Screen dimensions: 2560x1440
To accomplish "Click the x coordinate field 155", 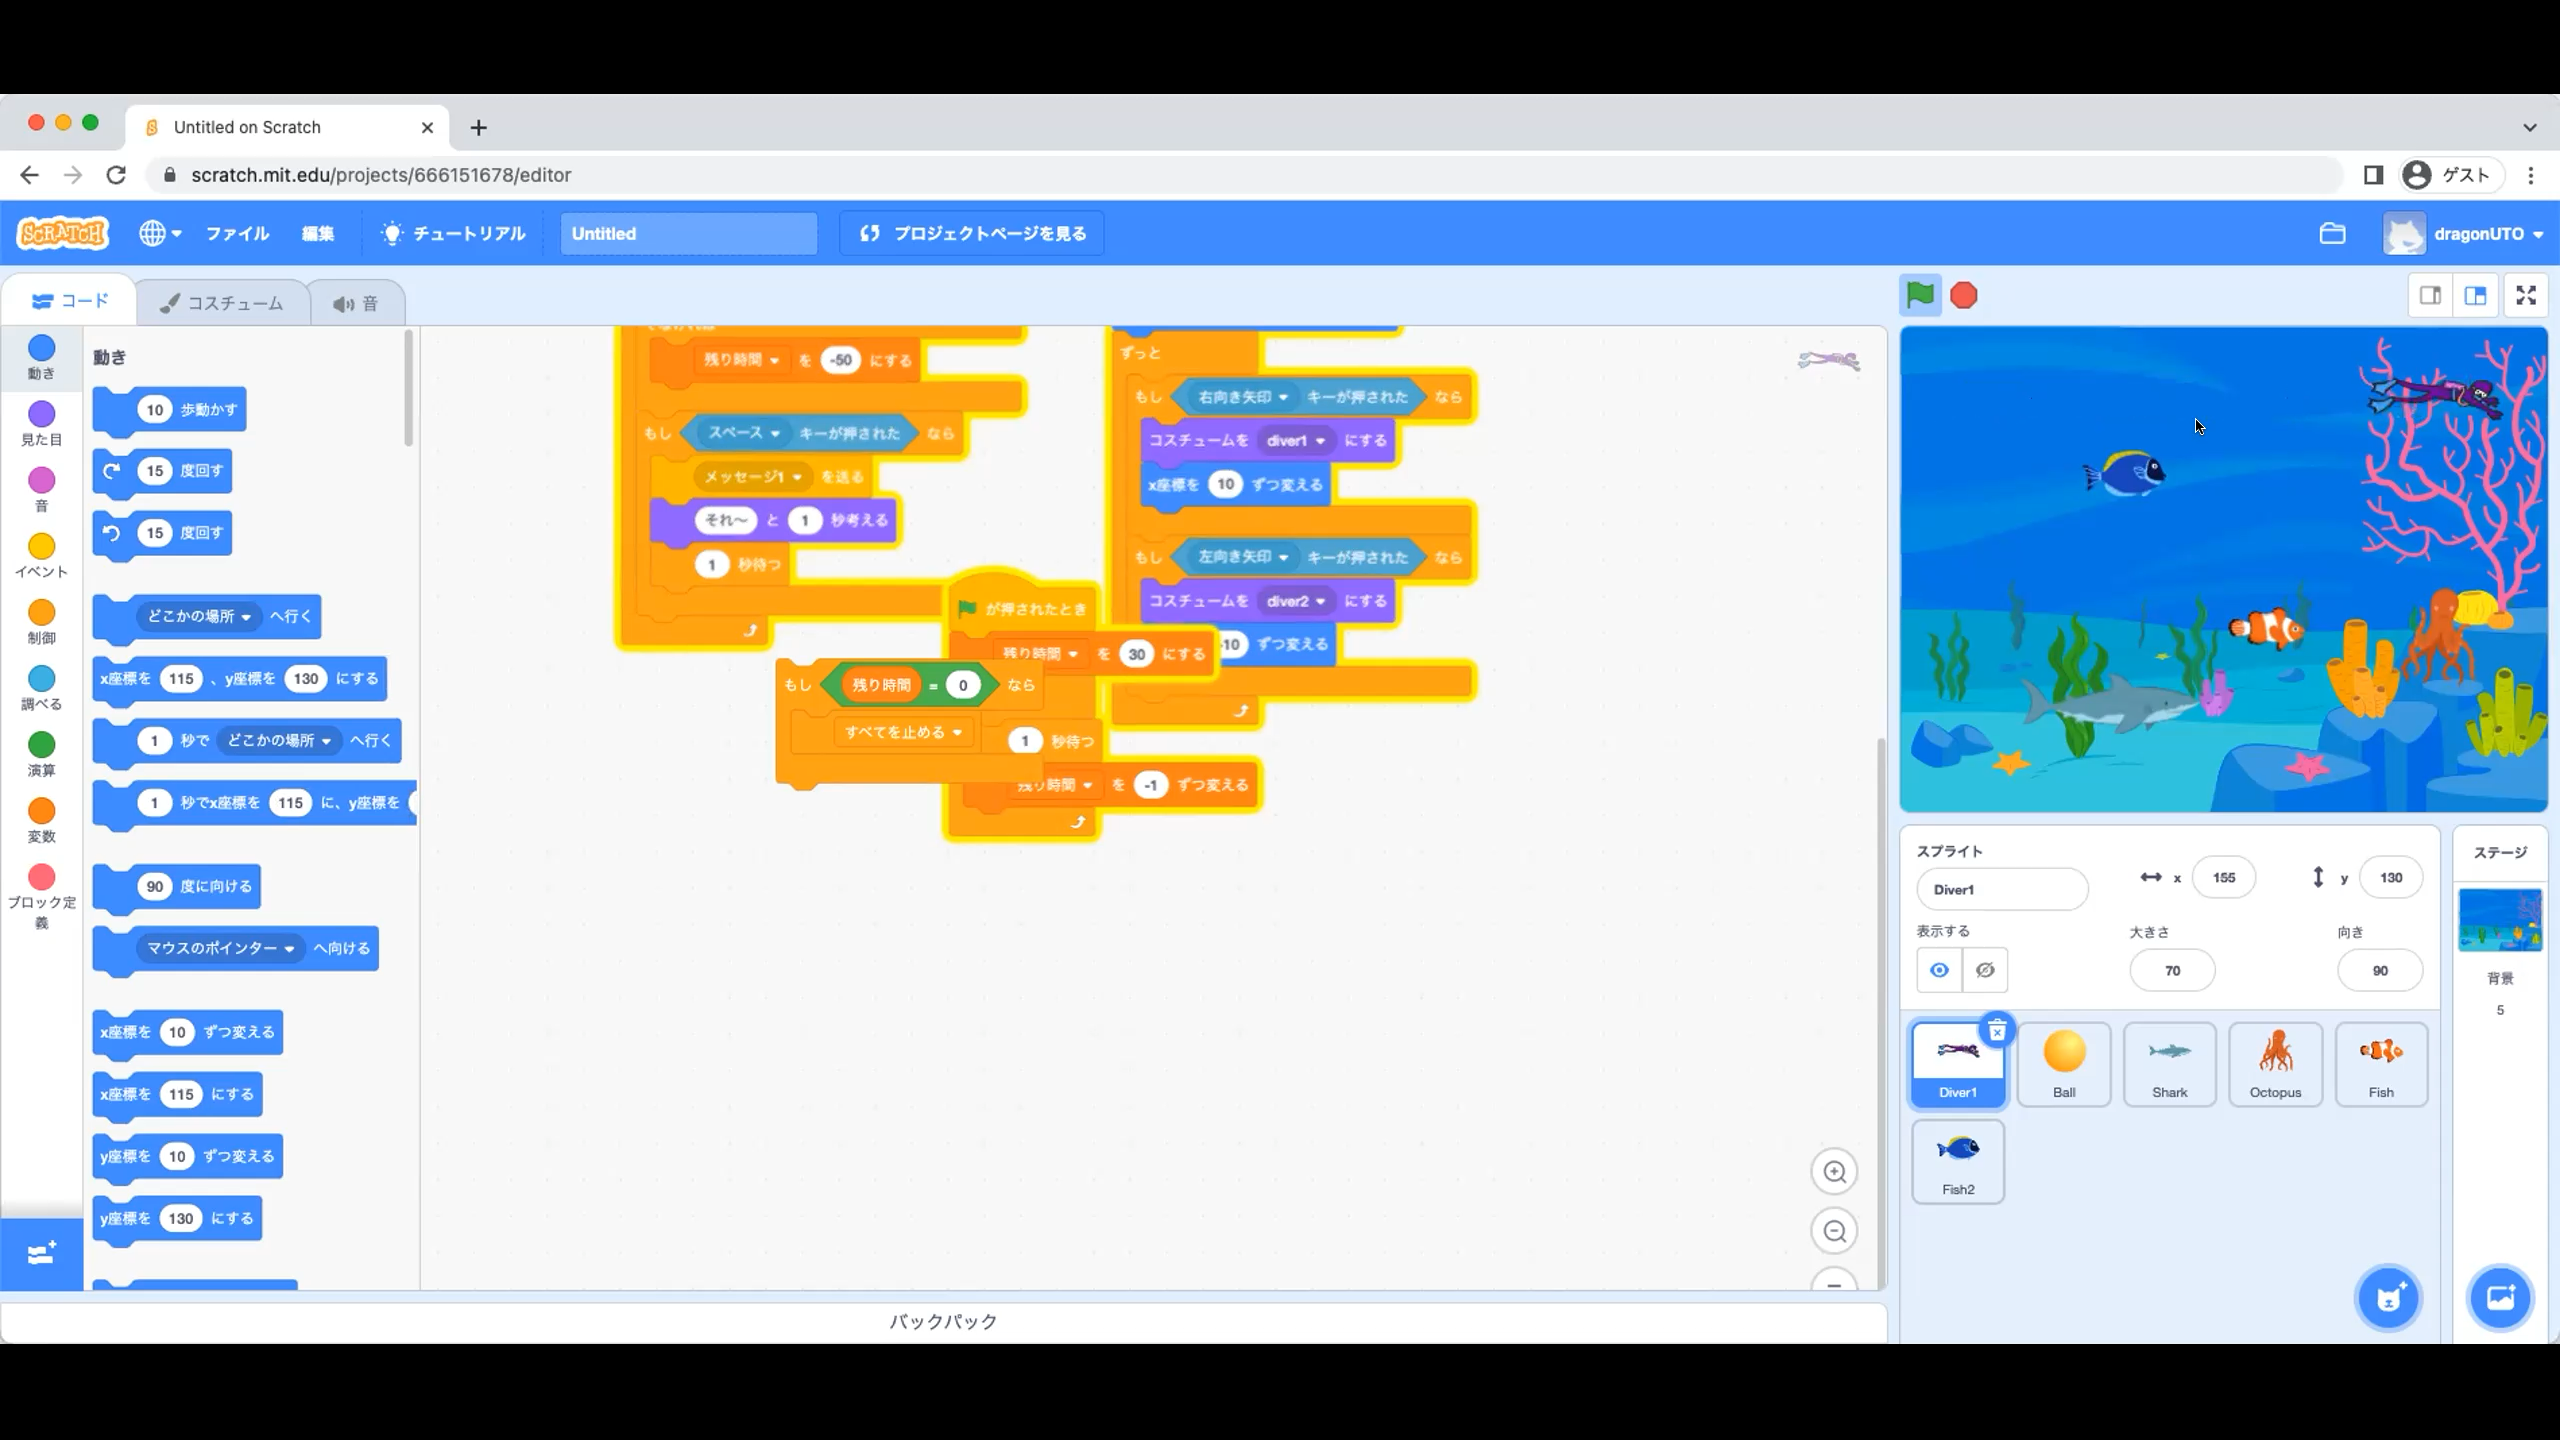I will [x=2223, y=877].
